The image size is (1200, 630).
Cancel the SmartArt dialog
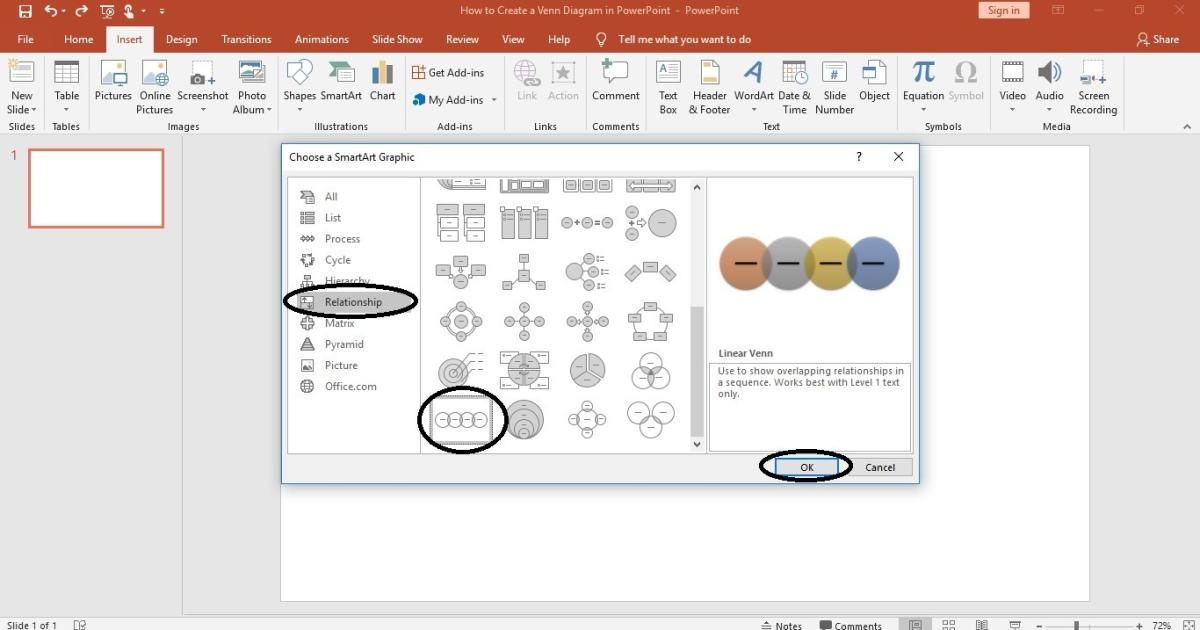point(880,466)
